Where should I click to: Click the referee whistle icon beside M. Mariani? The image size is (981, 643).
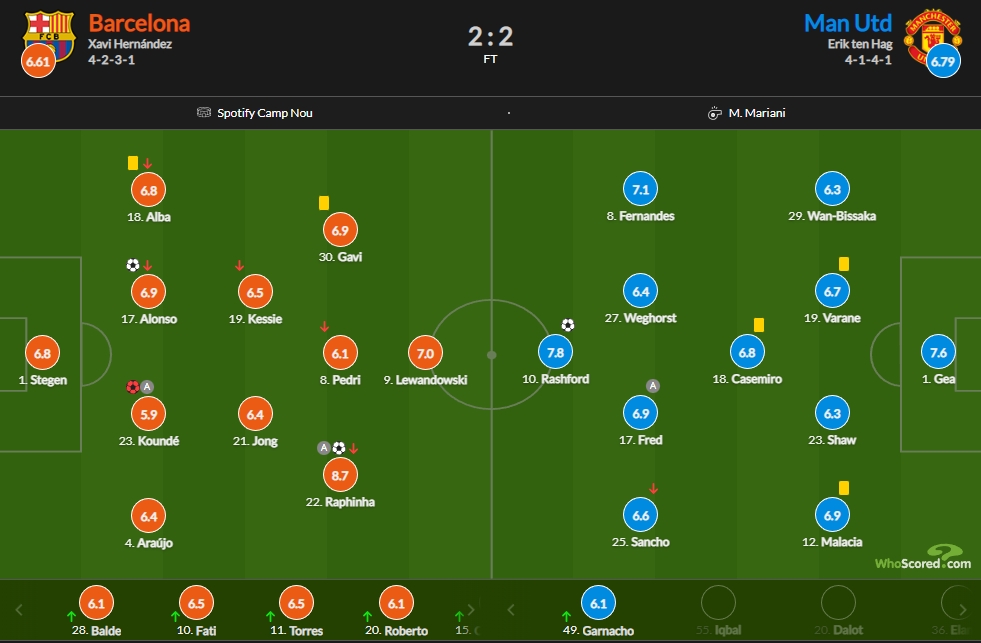pyautogui.click(x=714, y=113)
